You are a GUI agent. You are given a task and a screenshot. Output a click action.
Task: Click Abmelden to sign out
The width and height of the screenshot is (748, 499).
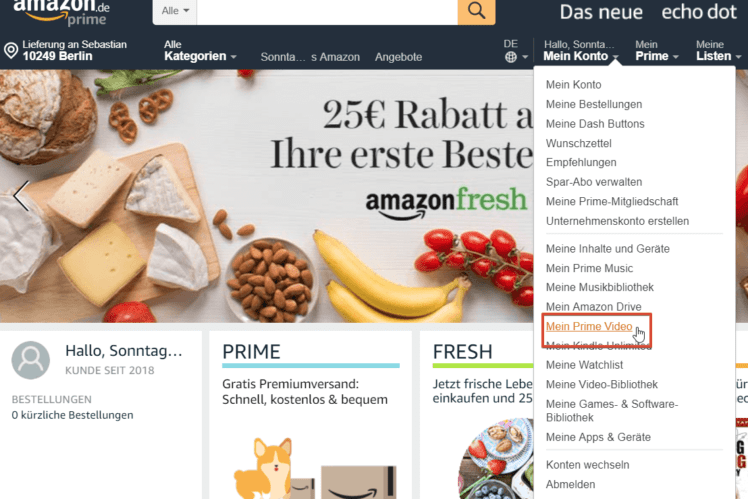(571, 484)
